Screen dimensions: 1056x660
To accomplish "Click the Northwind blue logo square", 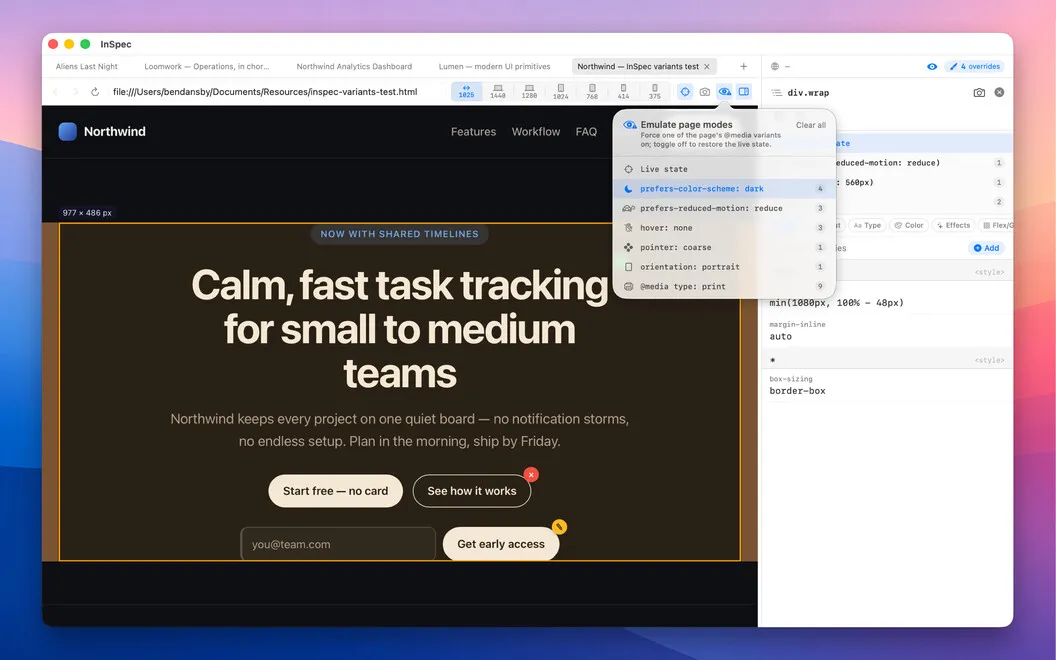I will click(67, 131).
